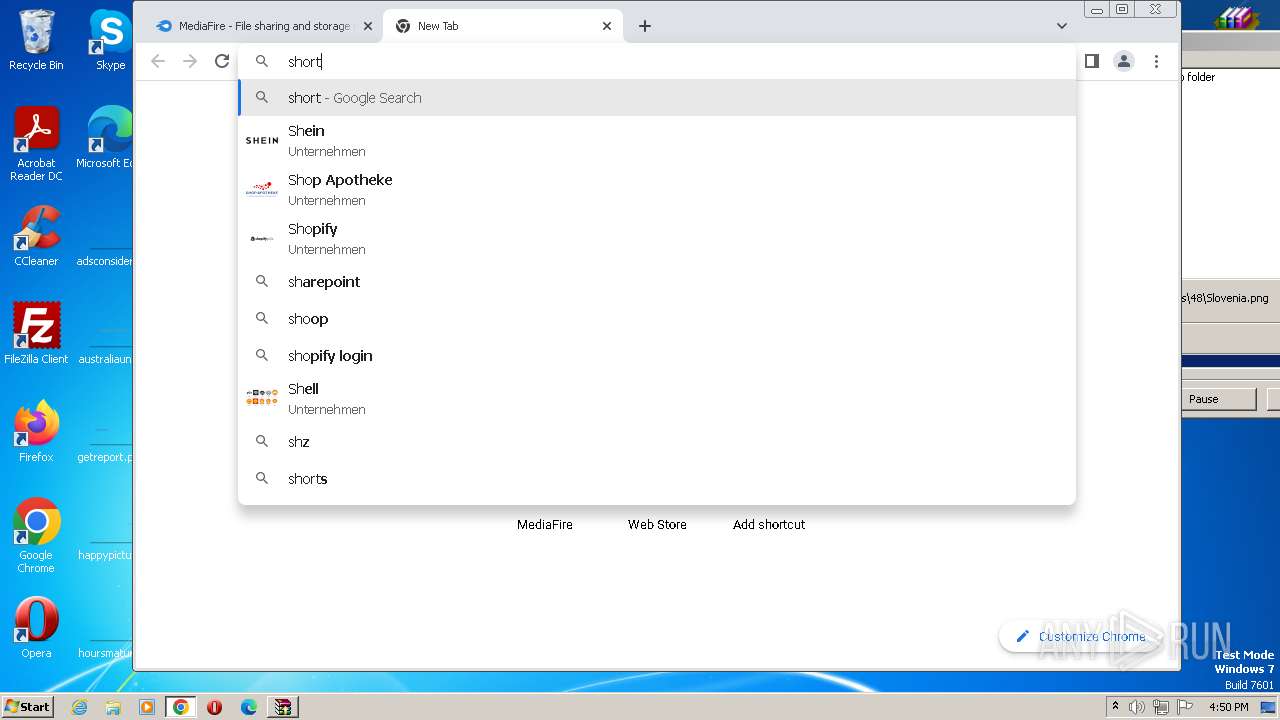Open the file explorer taskbar icon

[x=113, y=707]
